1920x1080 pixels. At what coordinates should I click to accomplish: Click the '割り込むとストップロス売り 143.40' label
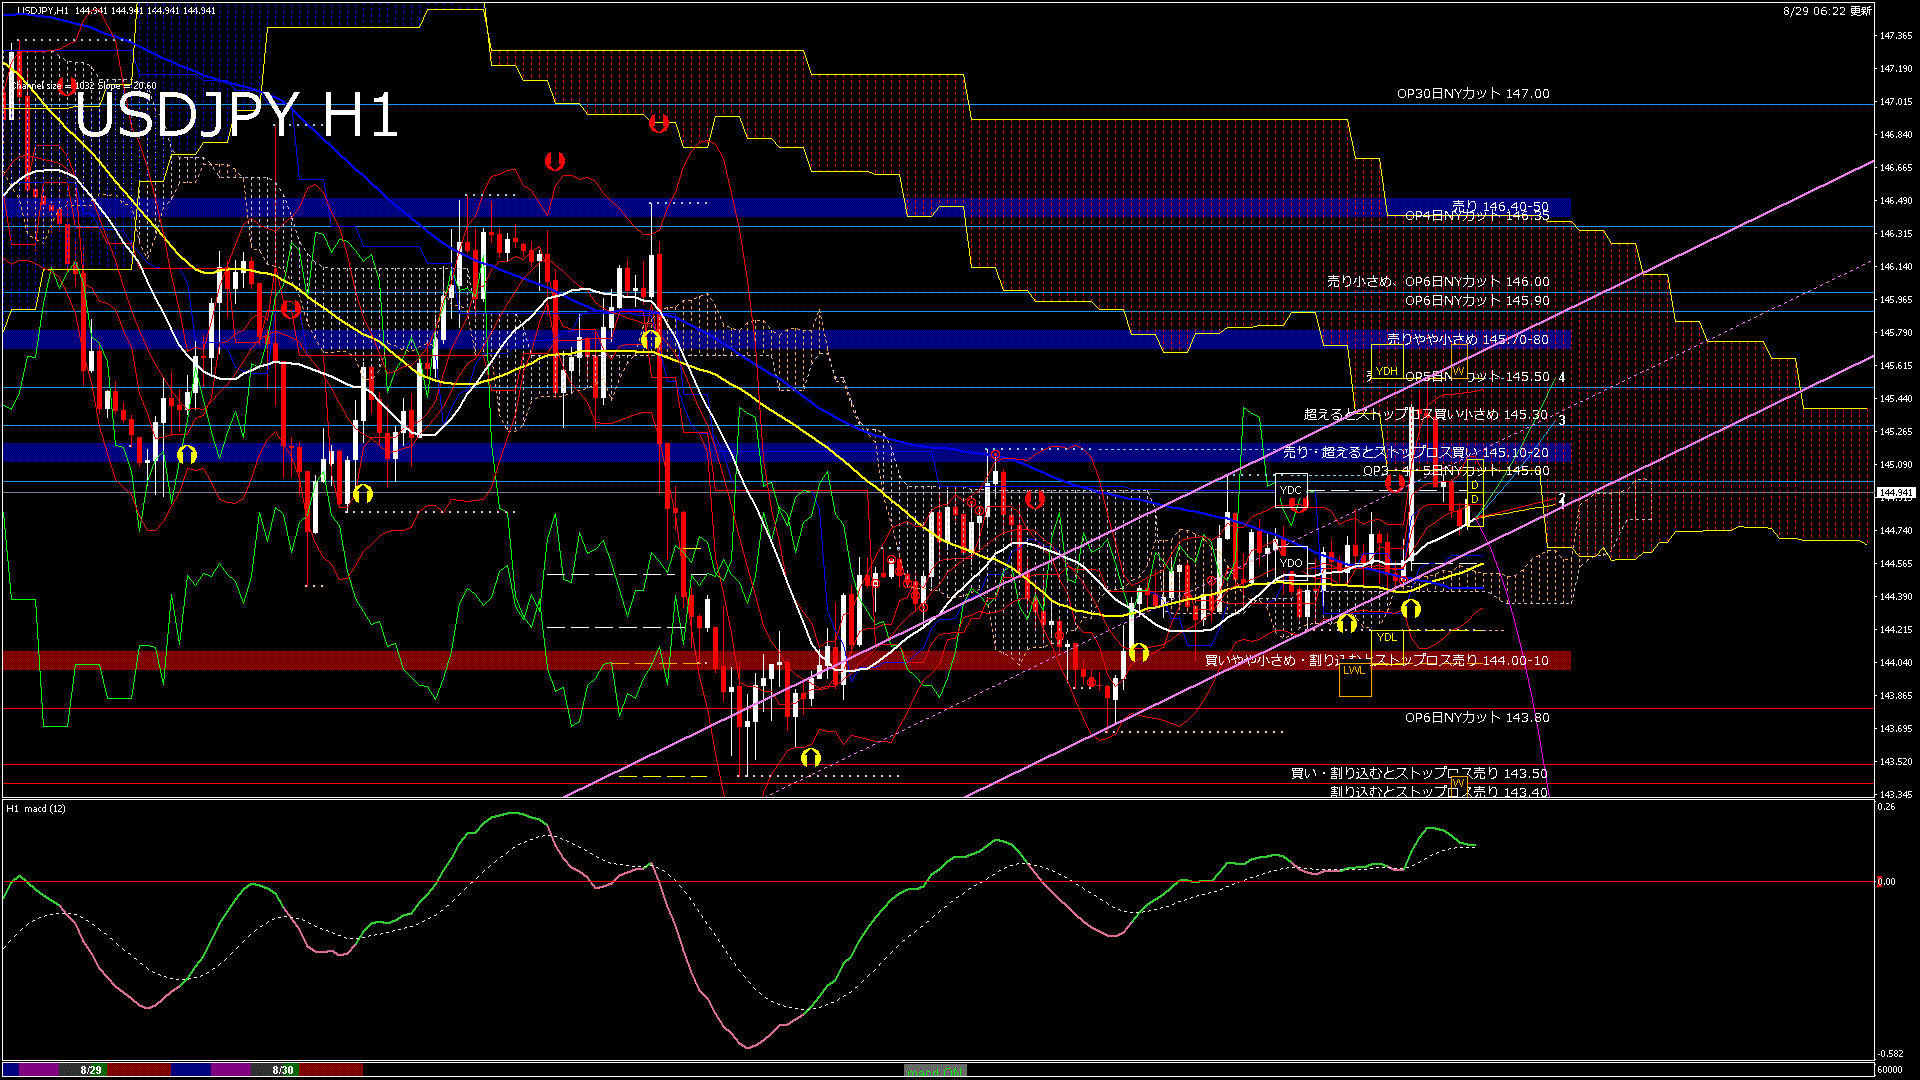1439,792
